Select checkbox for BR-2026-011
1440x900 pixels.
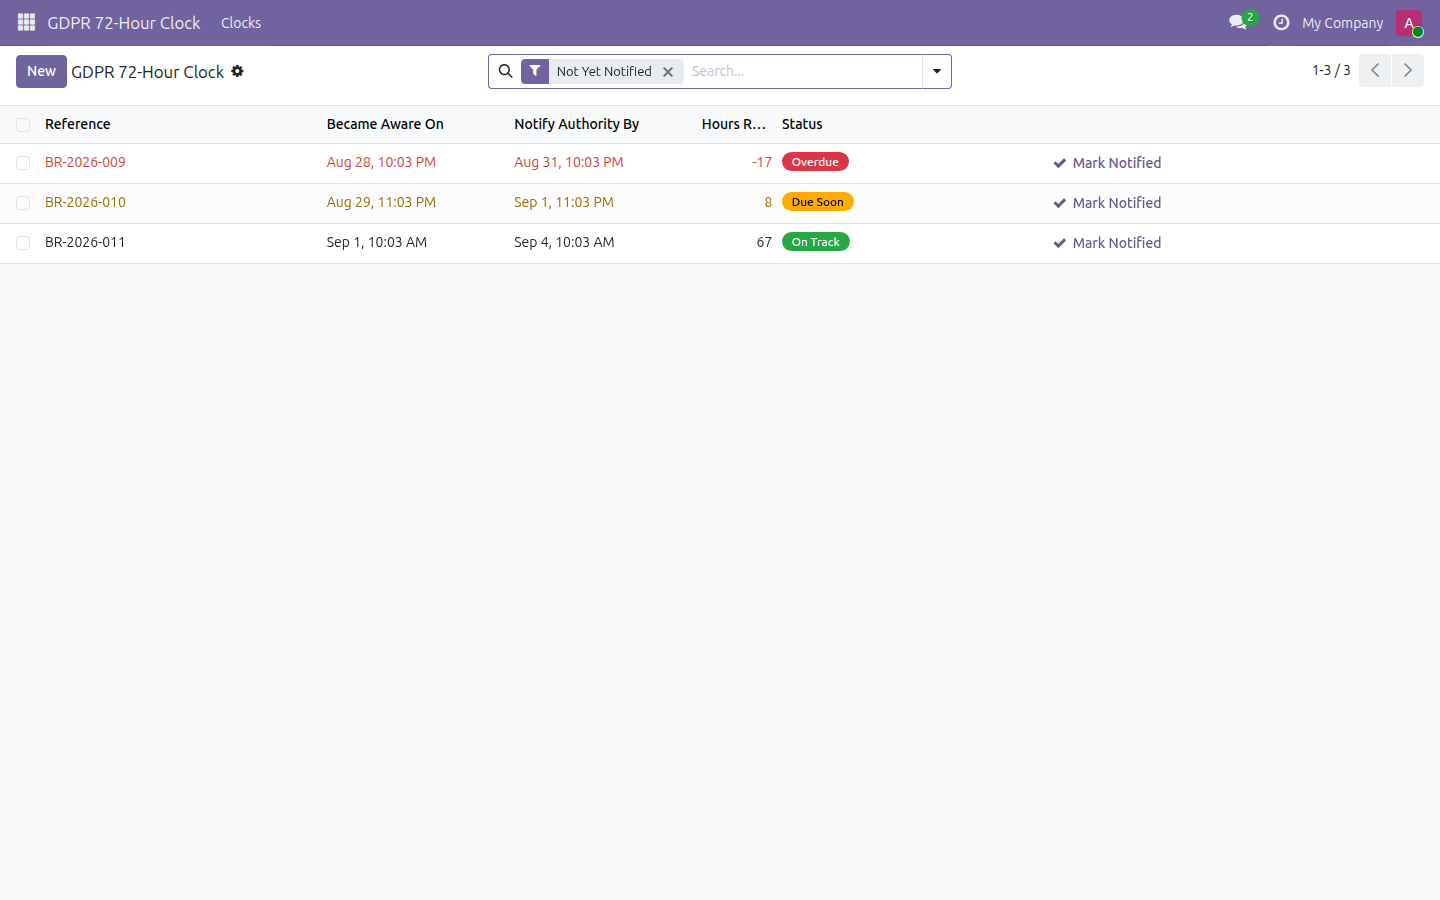point(23,243)
